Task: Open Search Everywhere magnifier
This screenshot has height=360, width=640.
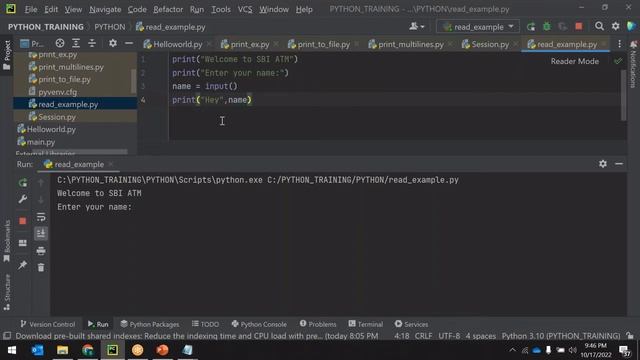Action: coord(599,27)
